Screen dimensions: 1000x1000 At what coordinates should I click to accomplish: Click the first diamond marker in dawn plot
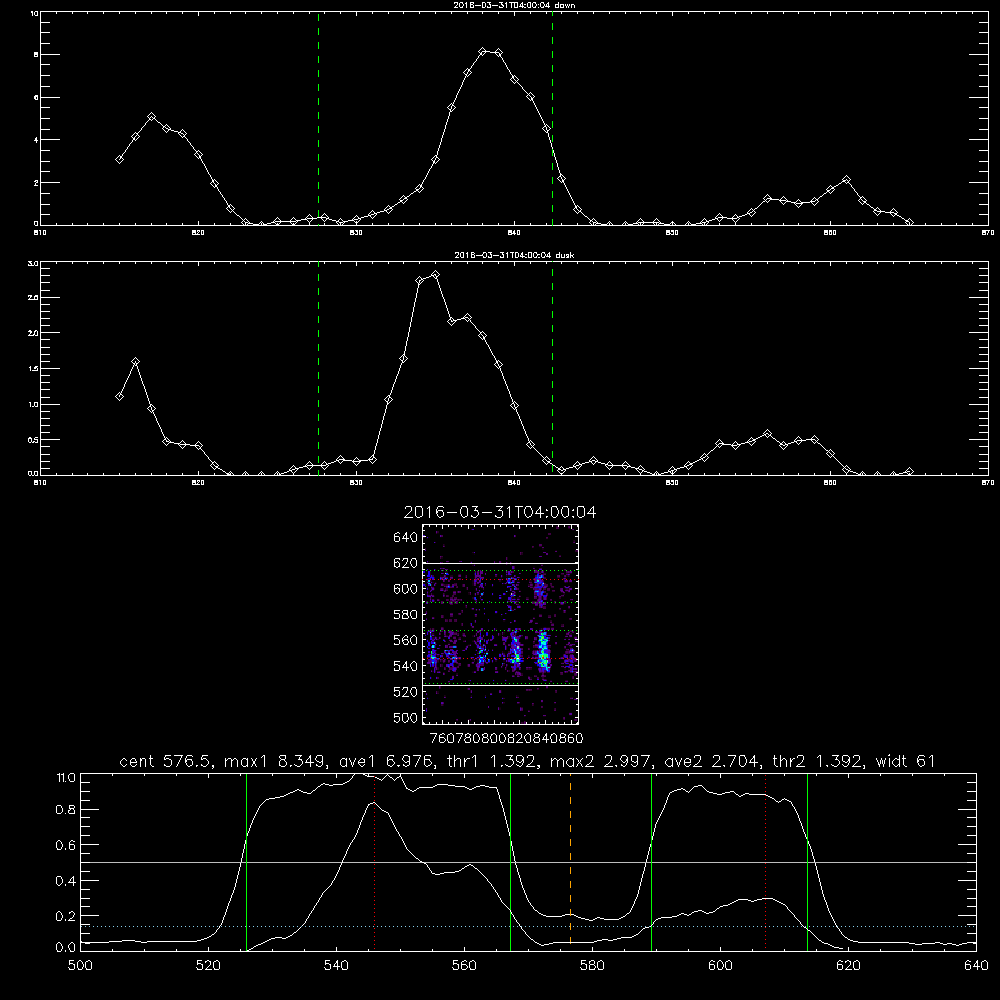(119, 159)
